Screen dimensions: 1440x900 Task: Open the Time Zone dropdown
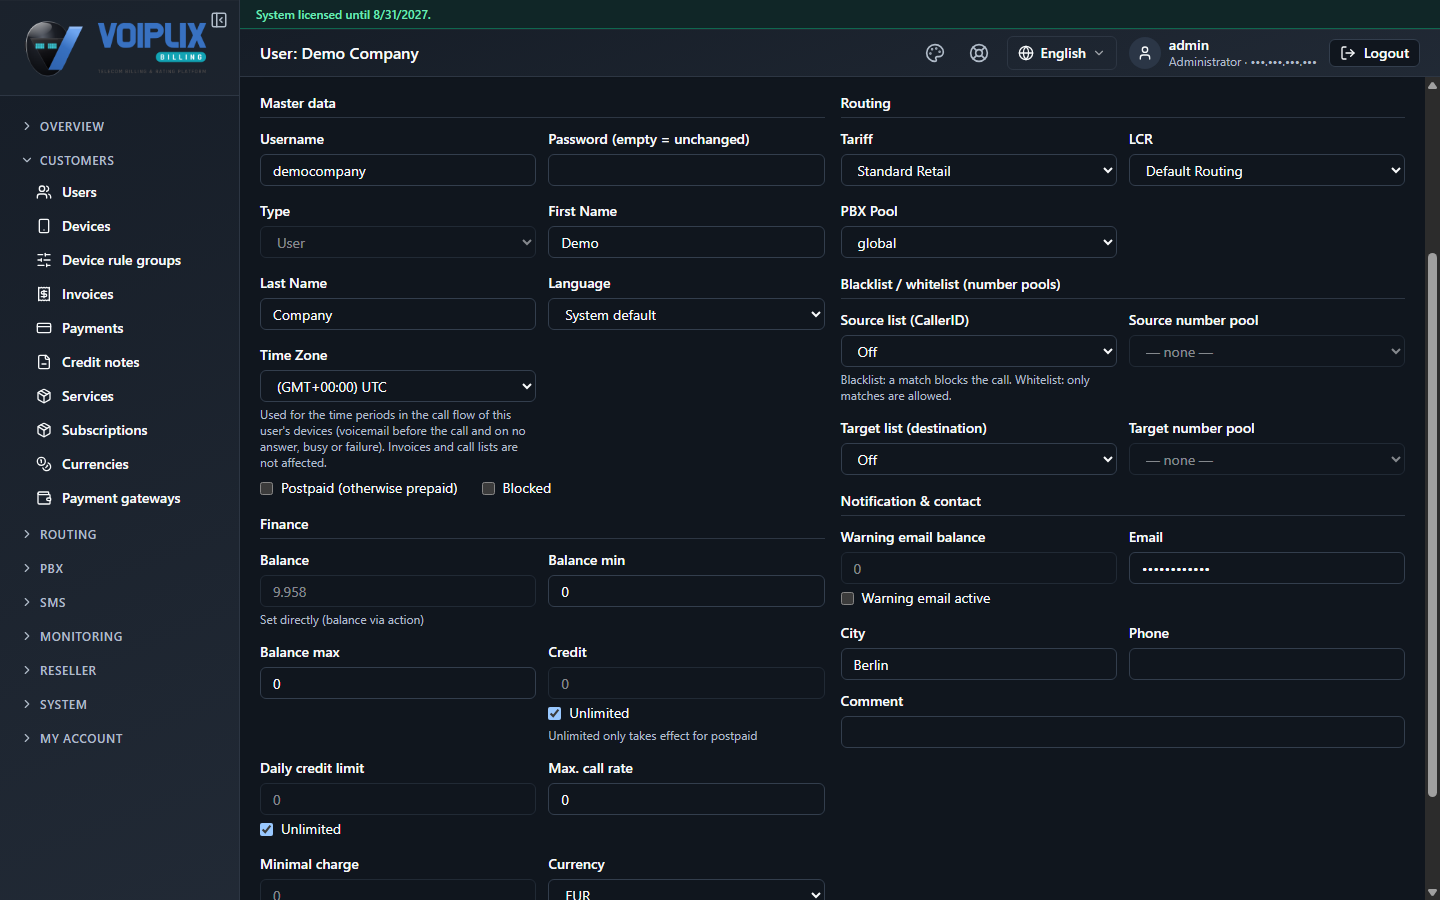(x=398, y=387)
